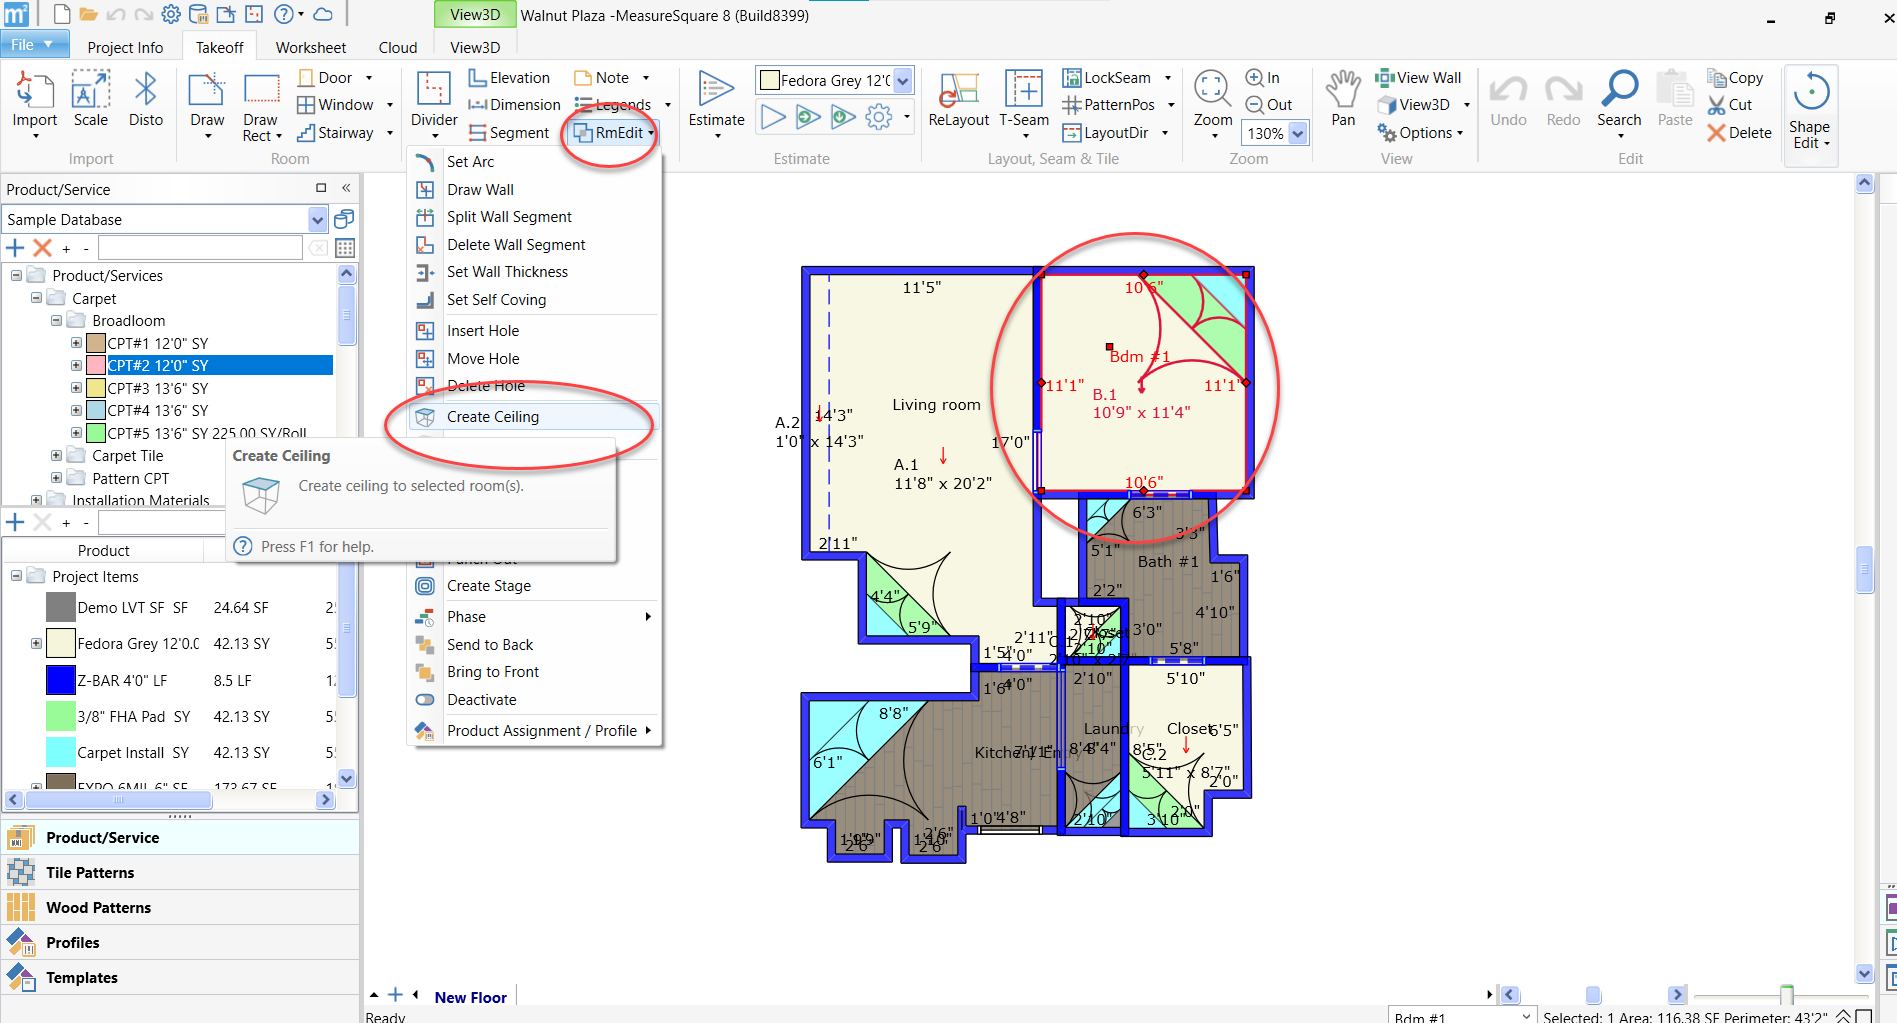The height and width of the screenshot is (1023, 1897).
Task: Click the ReLayout icon
Action: pyautogui.click(x=958, y=91)
